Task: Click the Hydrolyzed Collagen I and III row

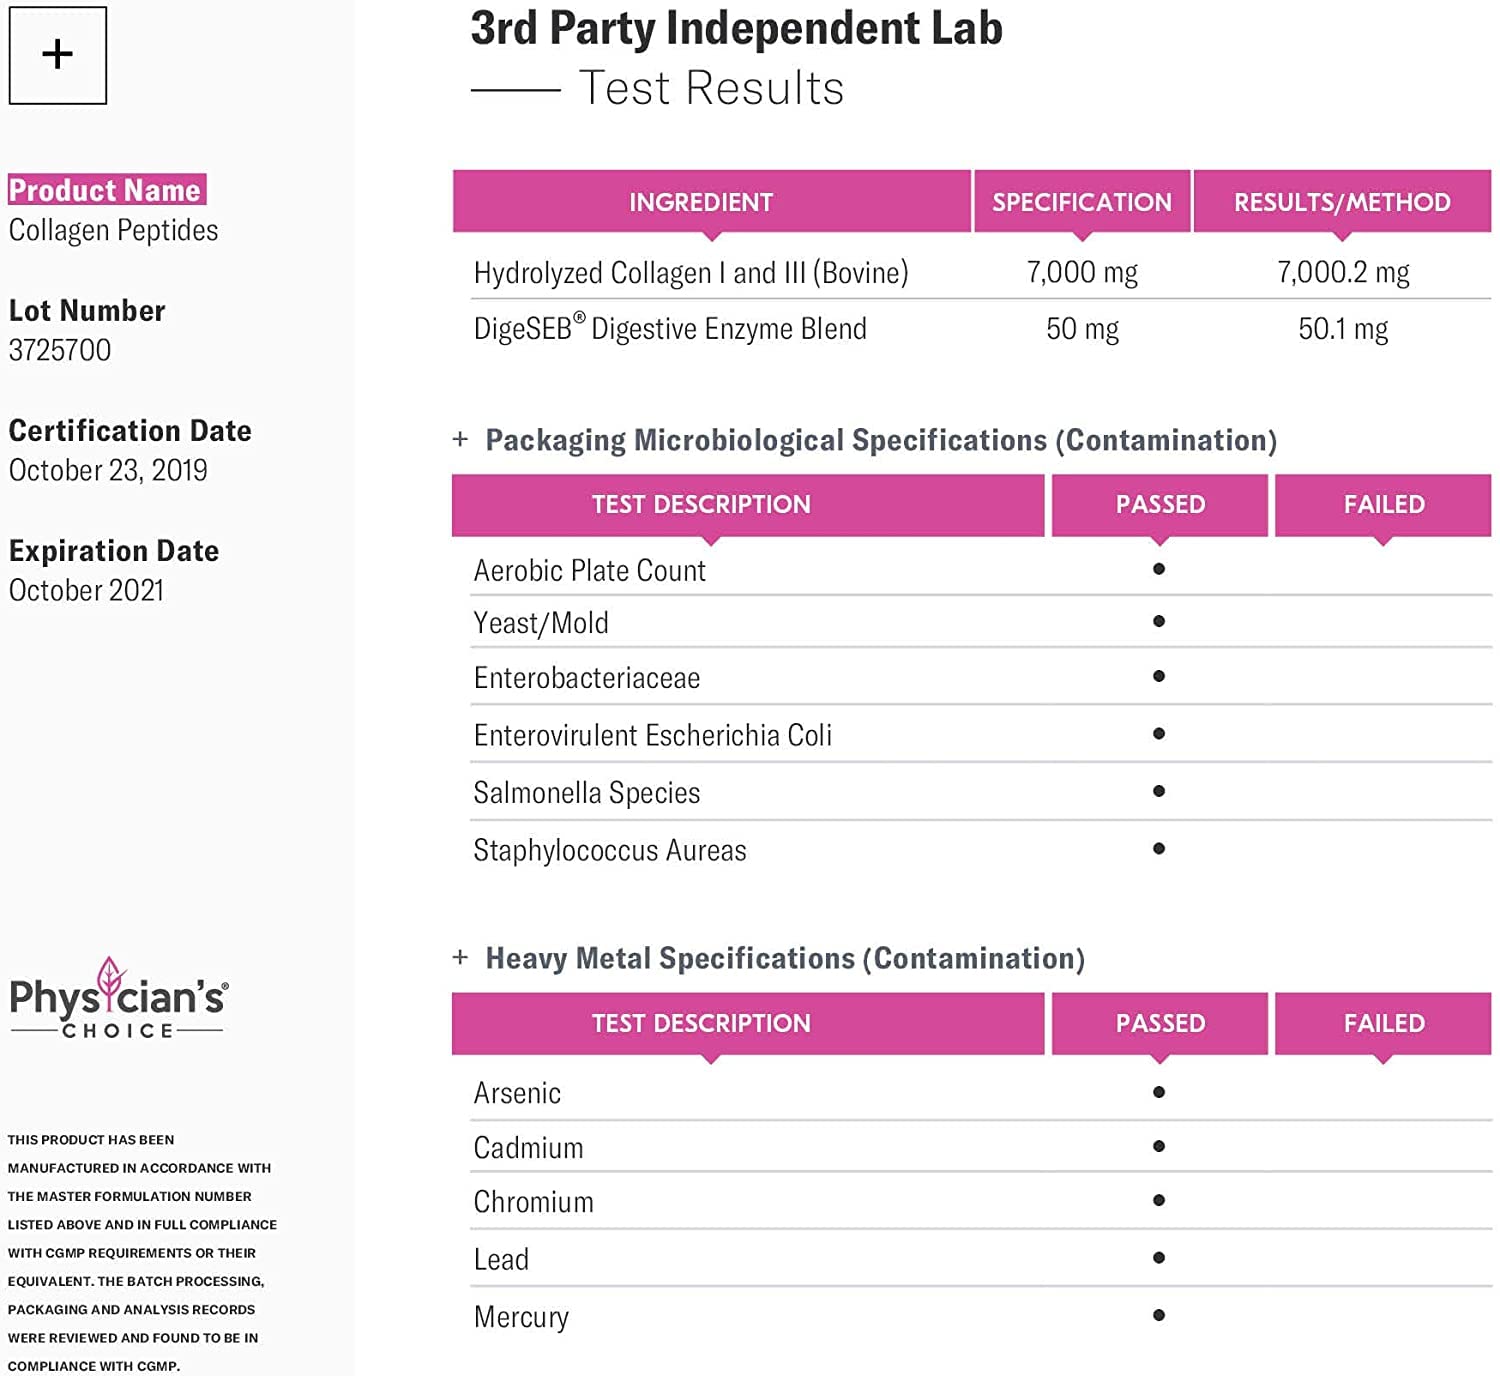Action: [x=691, y=272]
